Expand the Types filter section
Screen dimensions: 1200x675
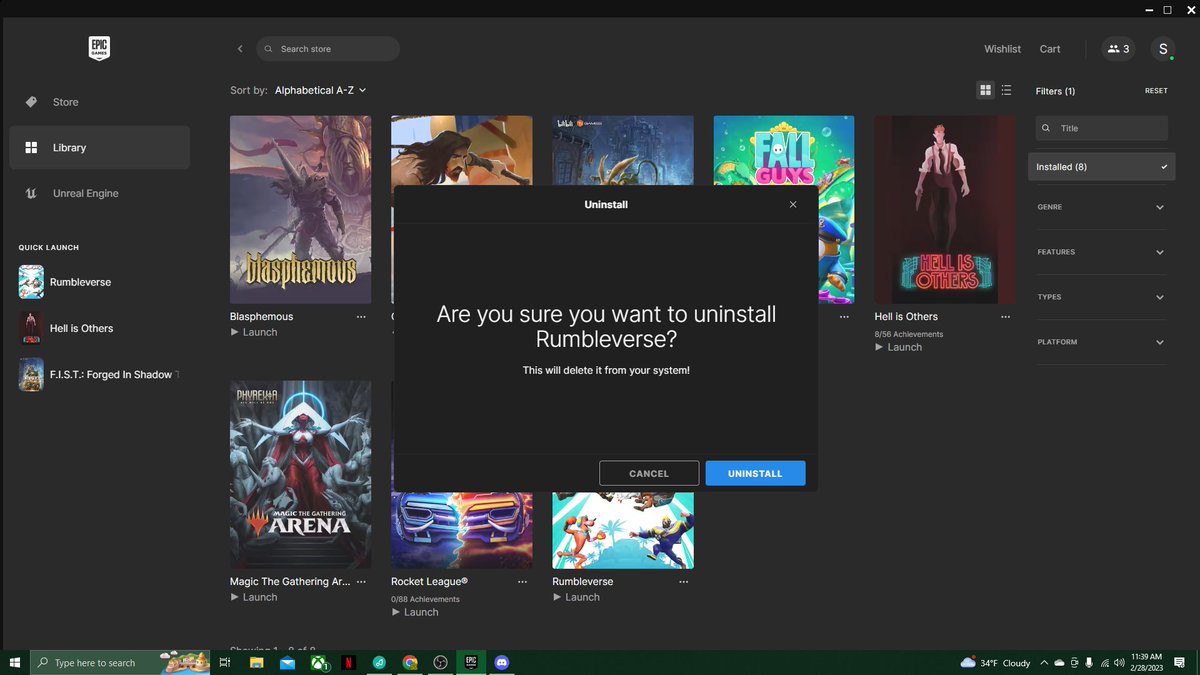(1101, 297)
